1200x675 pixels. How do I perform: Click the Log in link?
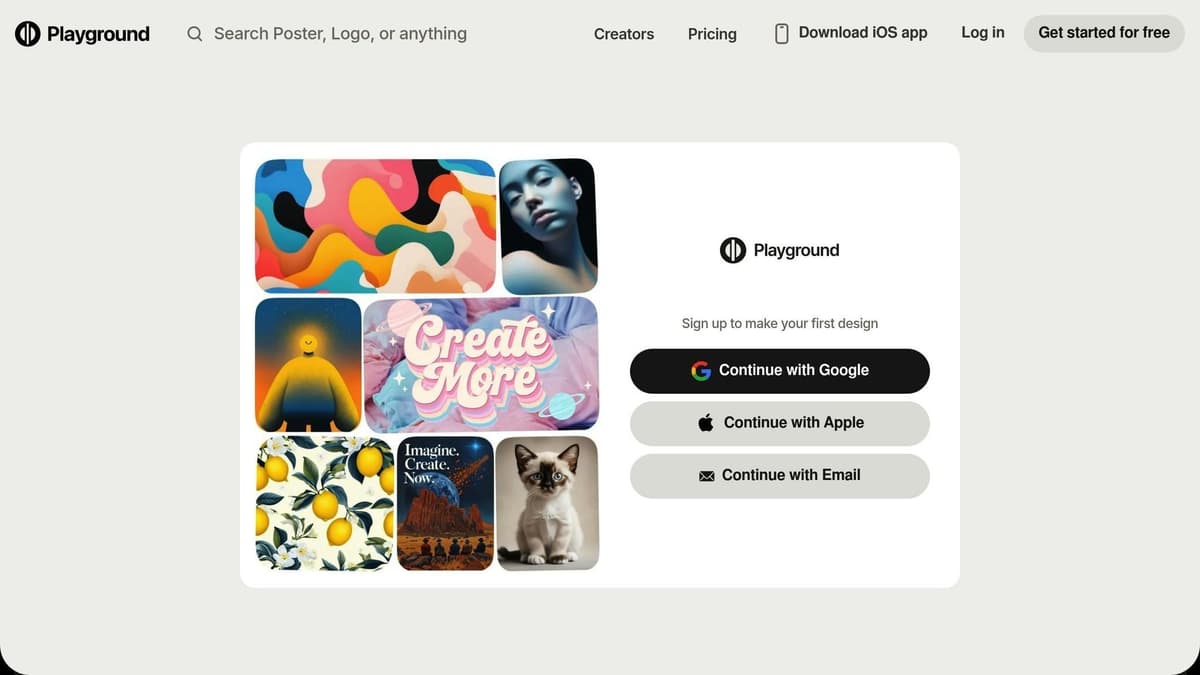point(983,33)
